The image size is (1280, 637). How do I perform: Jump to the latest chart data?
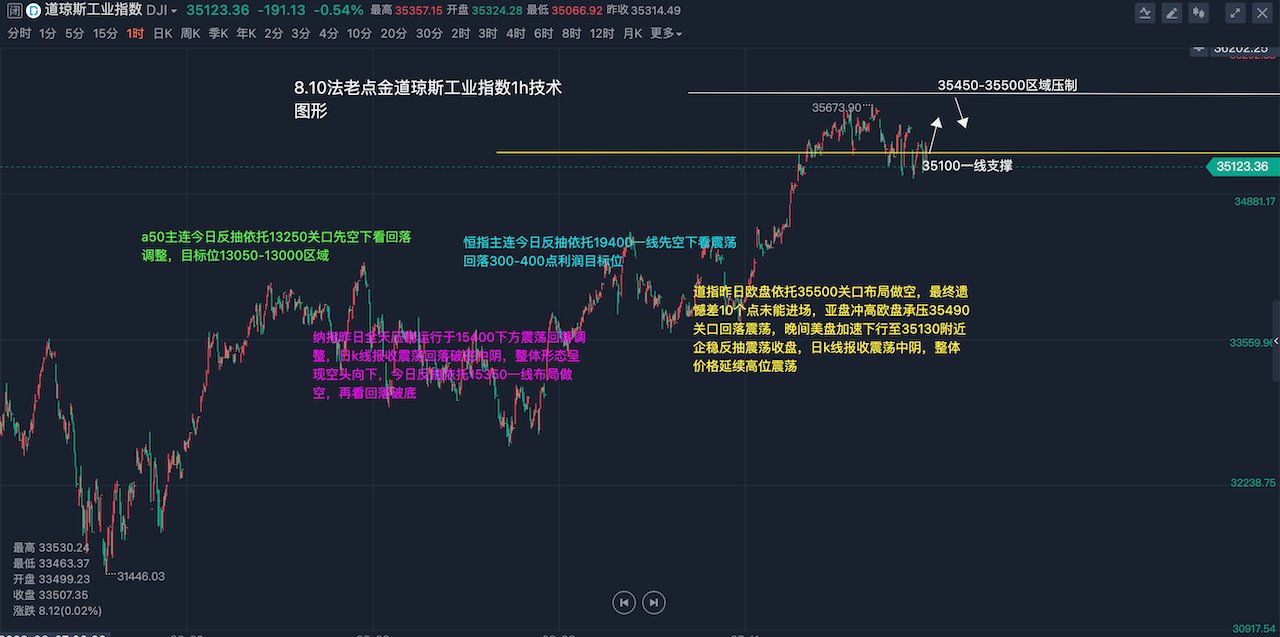tap(653, 602)
